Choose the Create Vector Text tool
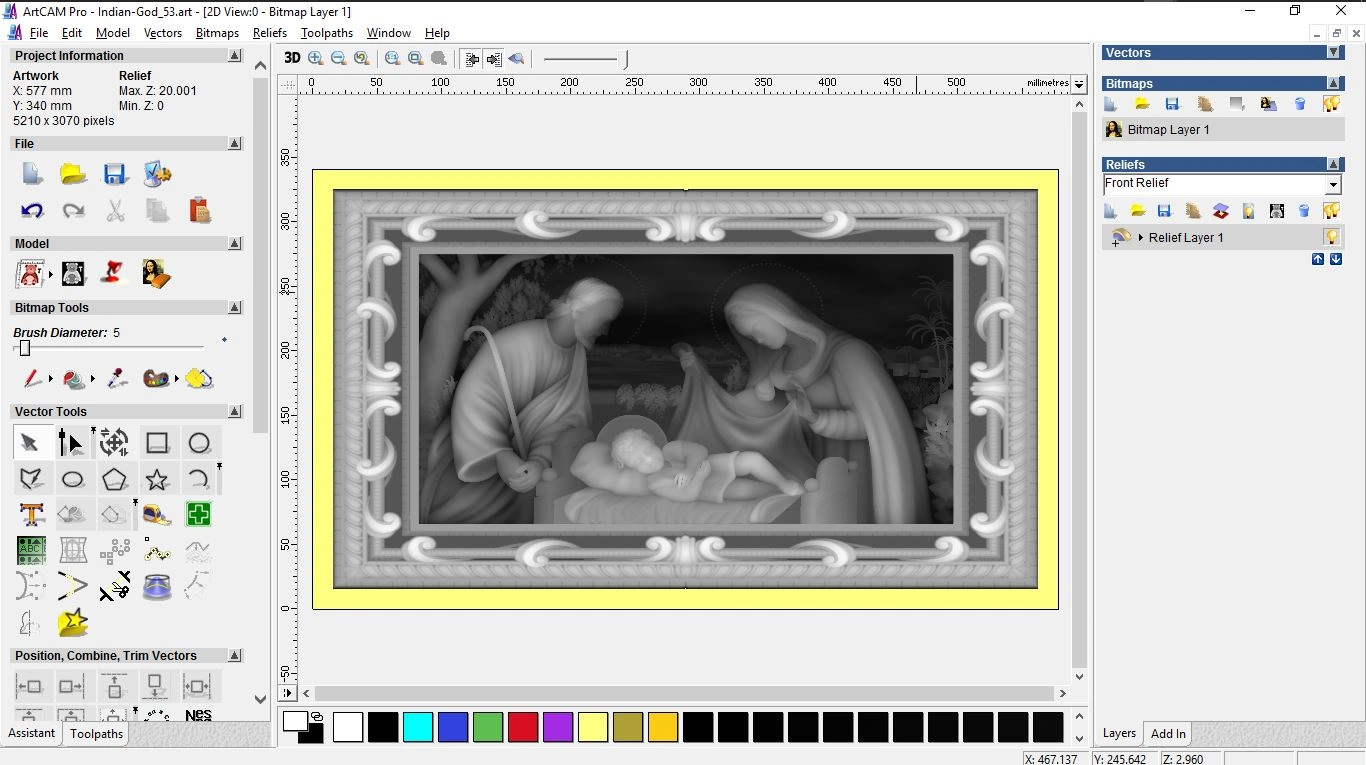Image resolution: width=1366 pixels, height=765 pixels. pyautogui.click(x=32, y=514)
